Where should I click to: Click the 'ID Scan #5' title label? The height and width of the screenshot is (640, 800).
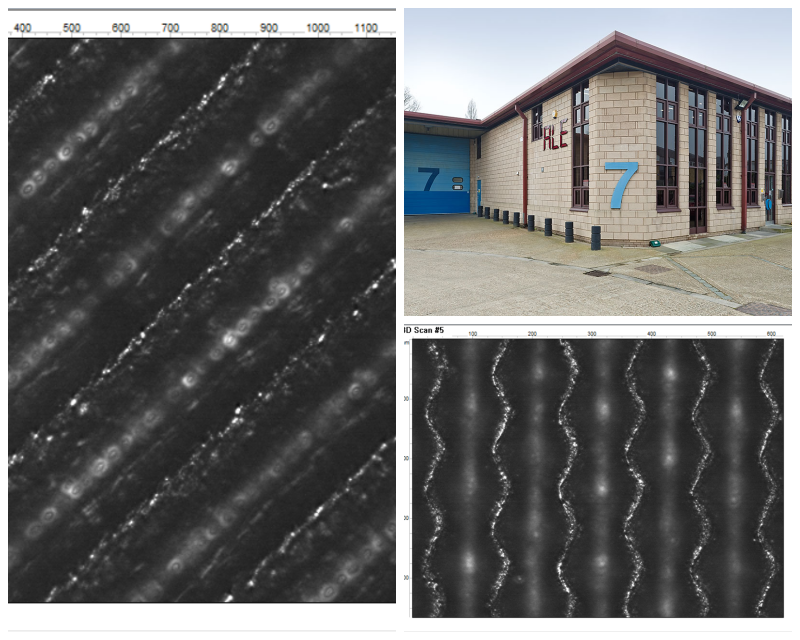point(424,330)
